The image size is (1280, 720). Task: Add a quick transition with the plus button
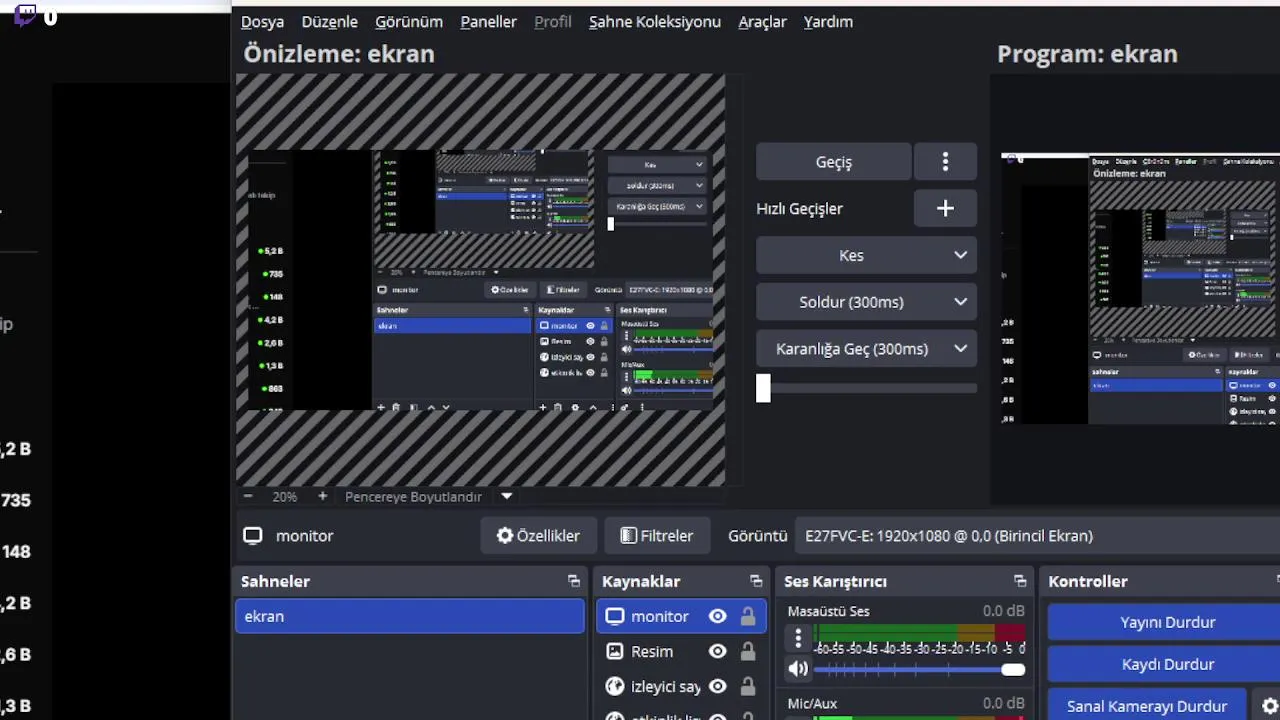click(x=945, y=208)
